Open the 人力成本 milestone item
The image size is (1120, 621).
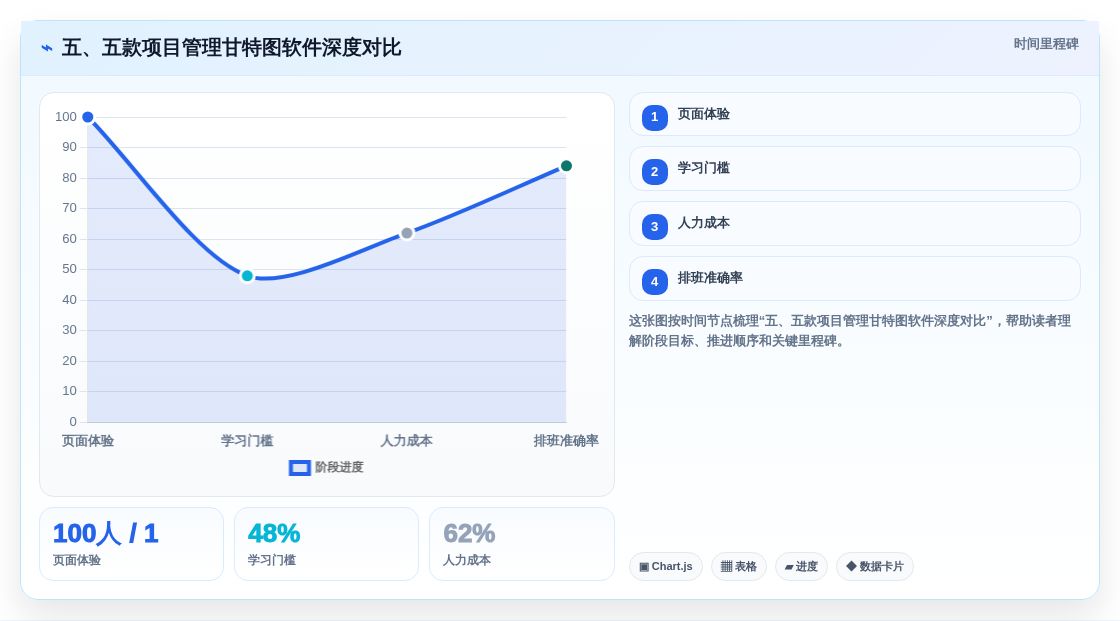click(854, 224)
